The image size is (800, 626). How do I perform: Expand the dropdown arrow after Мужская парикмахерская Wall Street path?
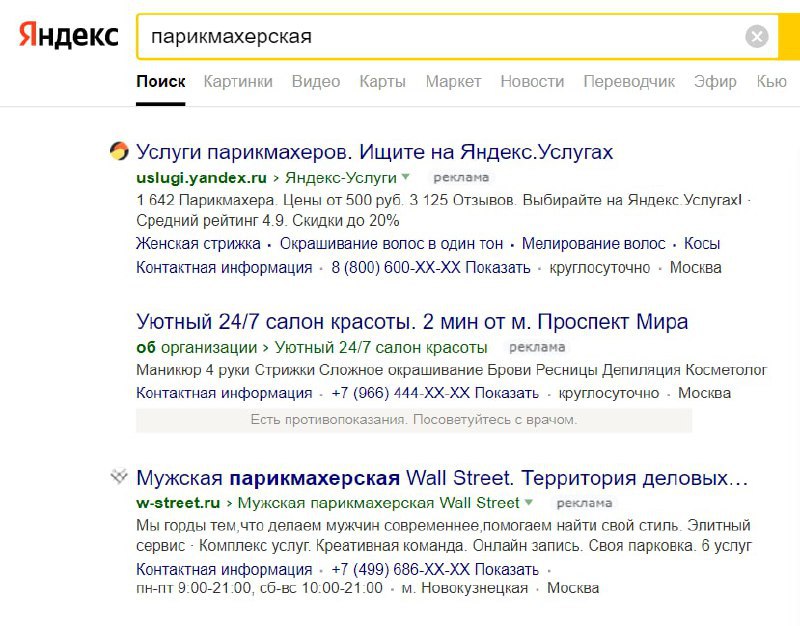tap(529, 502)
